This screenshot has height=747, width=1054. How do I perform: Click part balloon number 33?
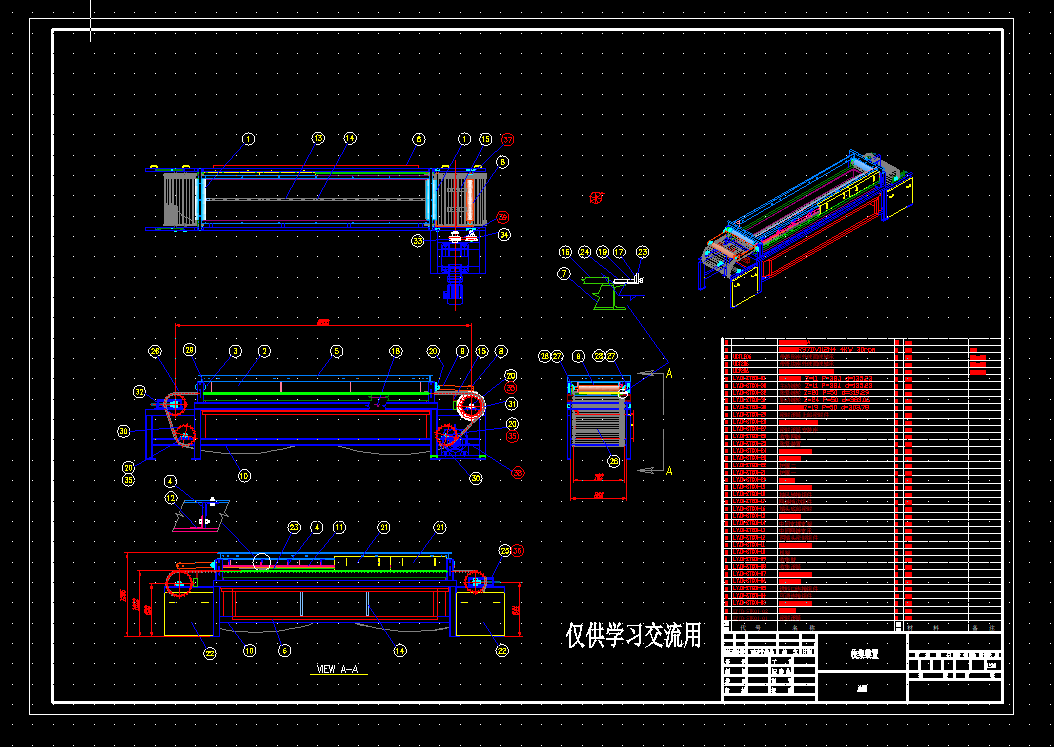pos(418,241)
